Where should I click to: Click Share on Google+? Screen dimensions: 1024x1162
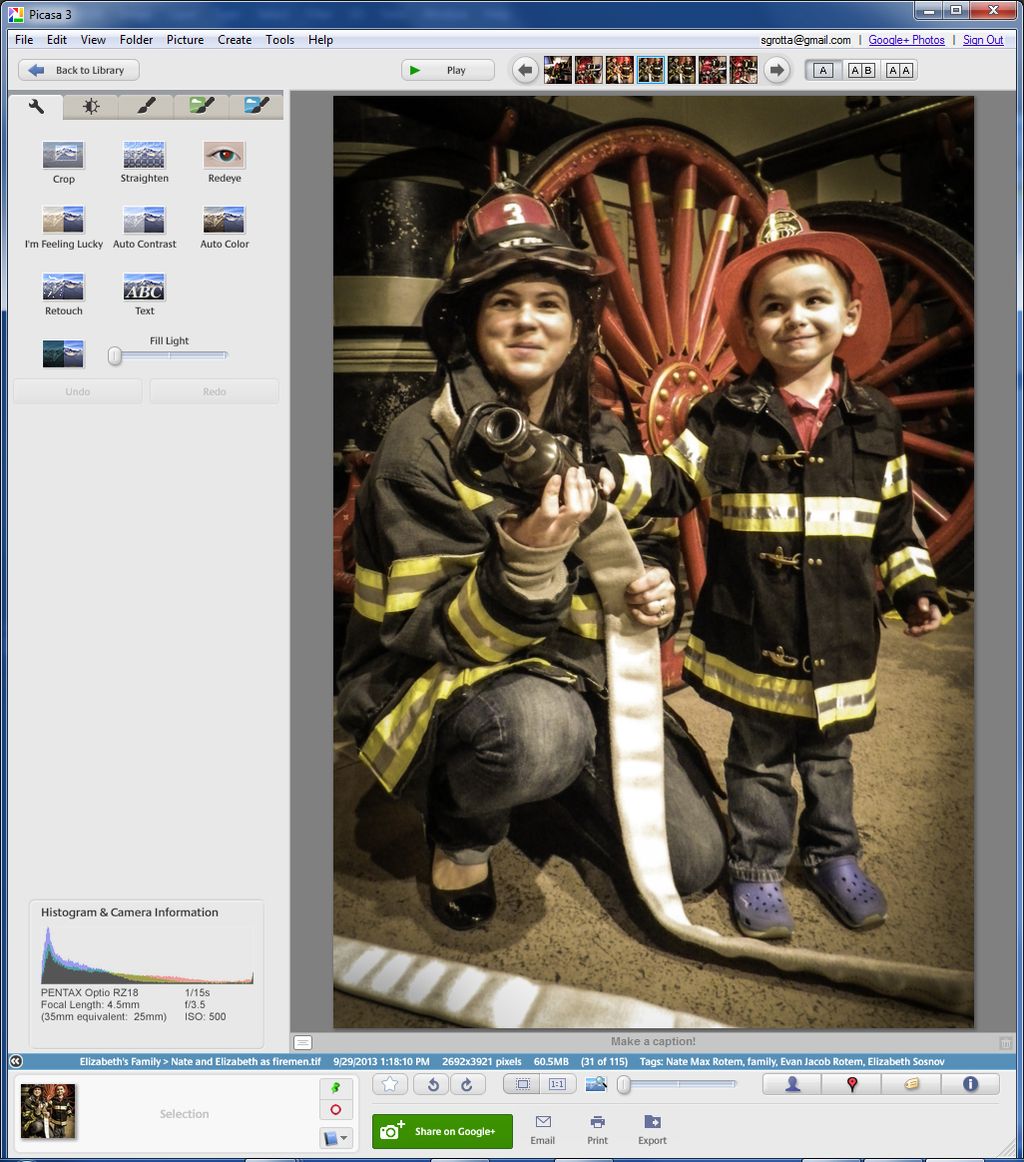click(x=441, y=1131)
